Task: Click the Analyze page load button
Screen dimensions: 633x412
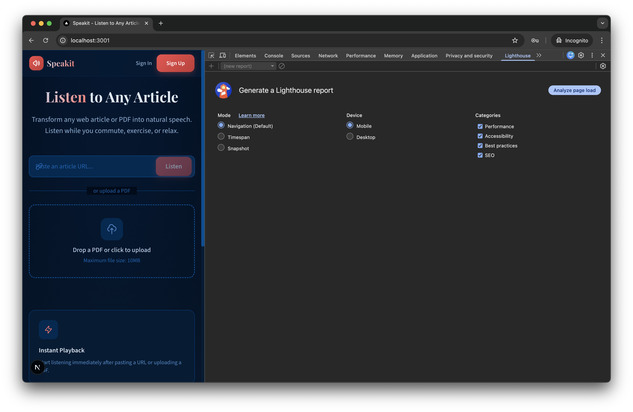Action: 574,90
